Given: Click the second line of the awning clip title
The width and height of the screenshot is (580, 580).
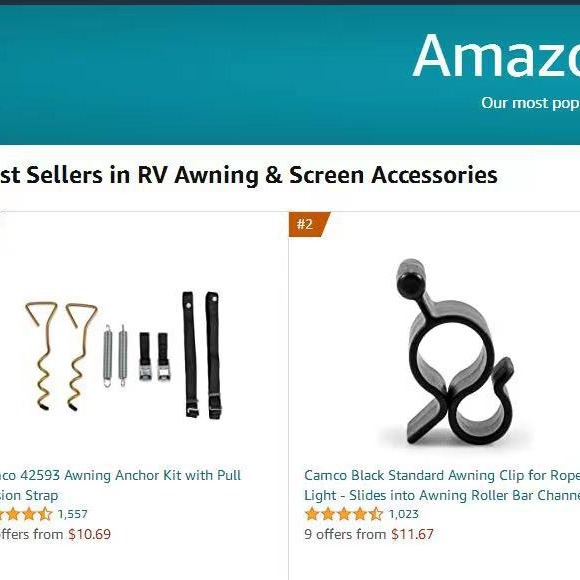Looking at the screenshot, I should click(x=442, y=495).
